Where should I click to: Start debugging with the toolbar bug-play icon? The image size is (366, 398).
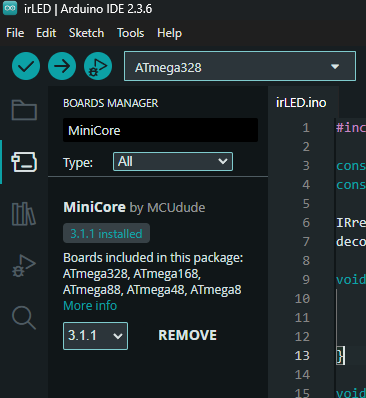point(98,66)
